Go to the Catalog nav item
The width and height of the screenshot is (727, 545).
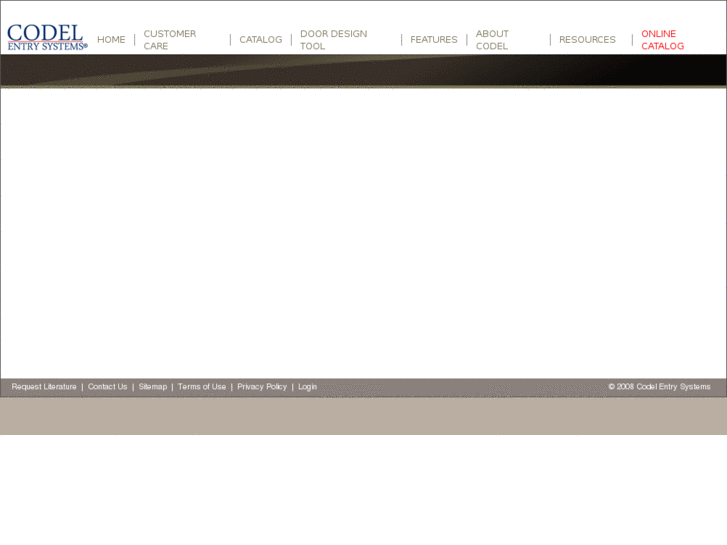click(x=261, y=40)
